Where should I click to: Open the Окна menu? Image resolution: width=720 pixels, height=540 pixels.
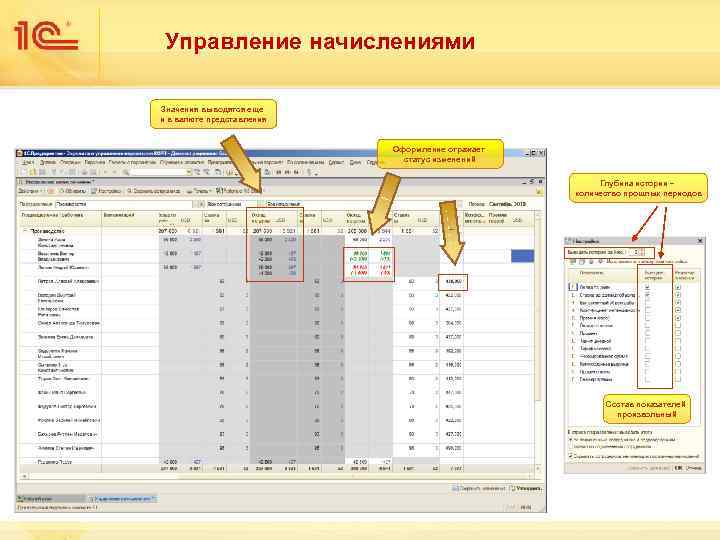tap(355, 163)
